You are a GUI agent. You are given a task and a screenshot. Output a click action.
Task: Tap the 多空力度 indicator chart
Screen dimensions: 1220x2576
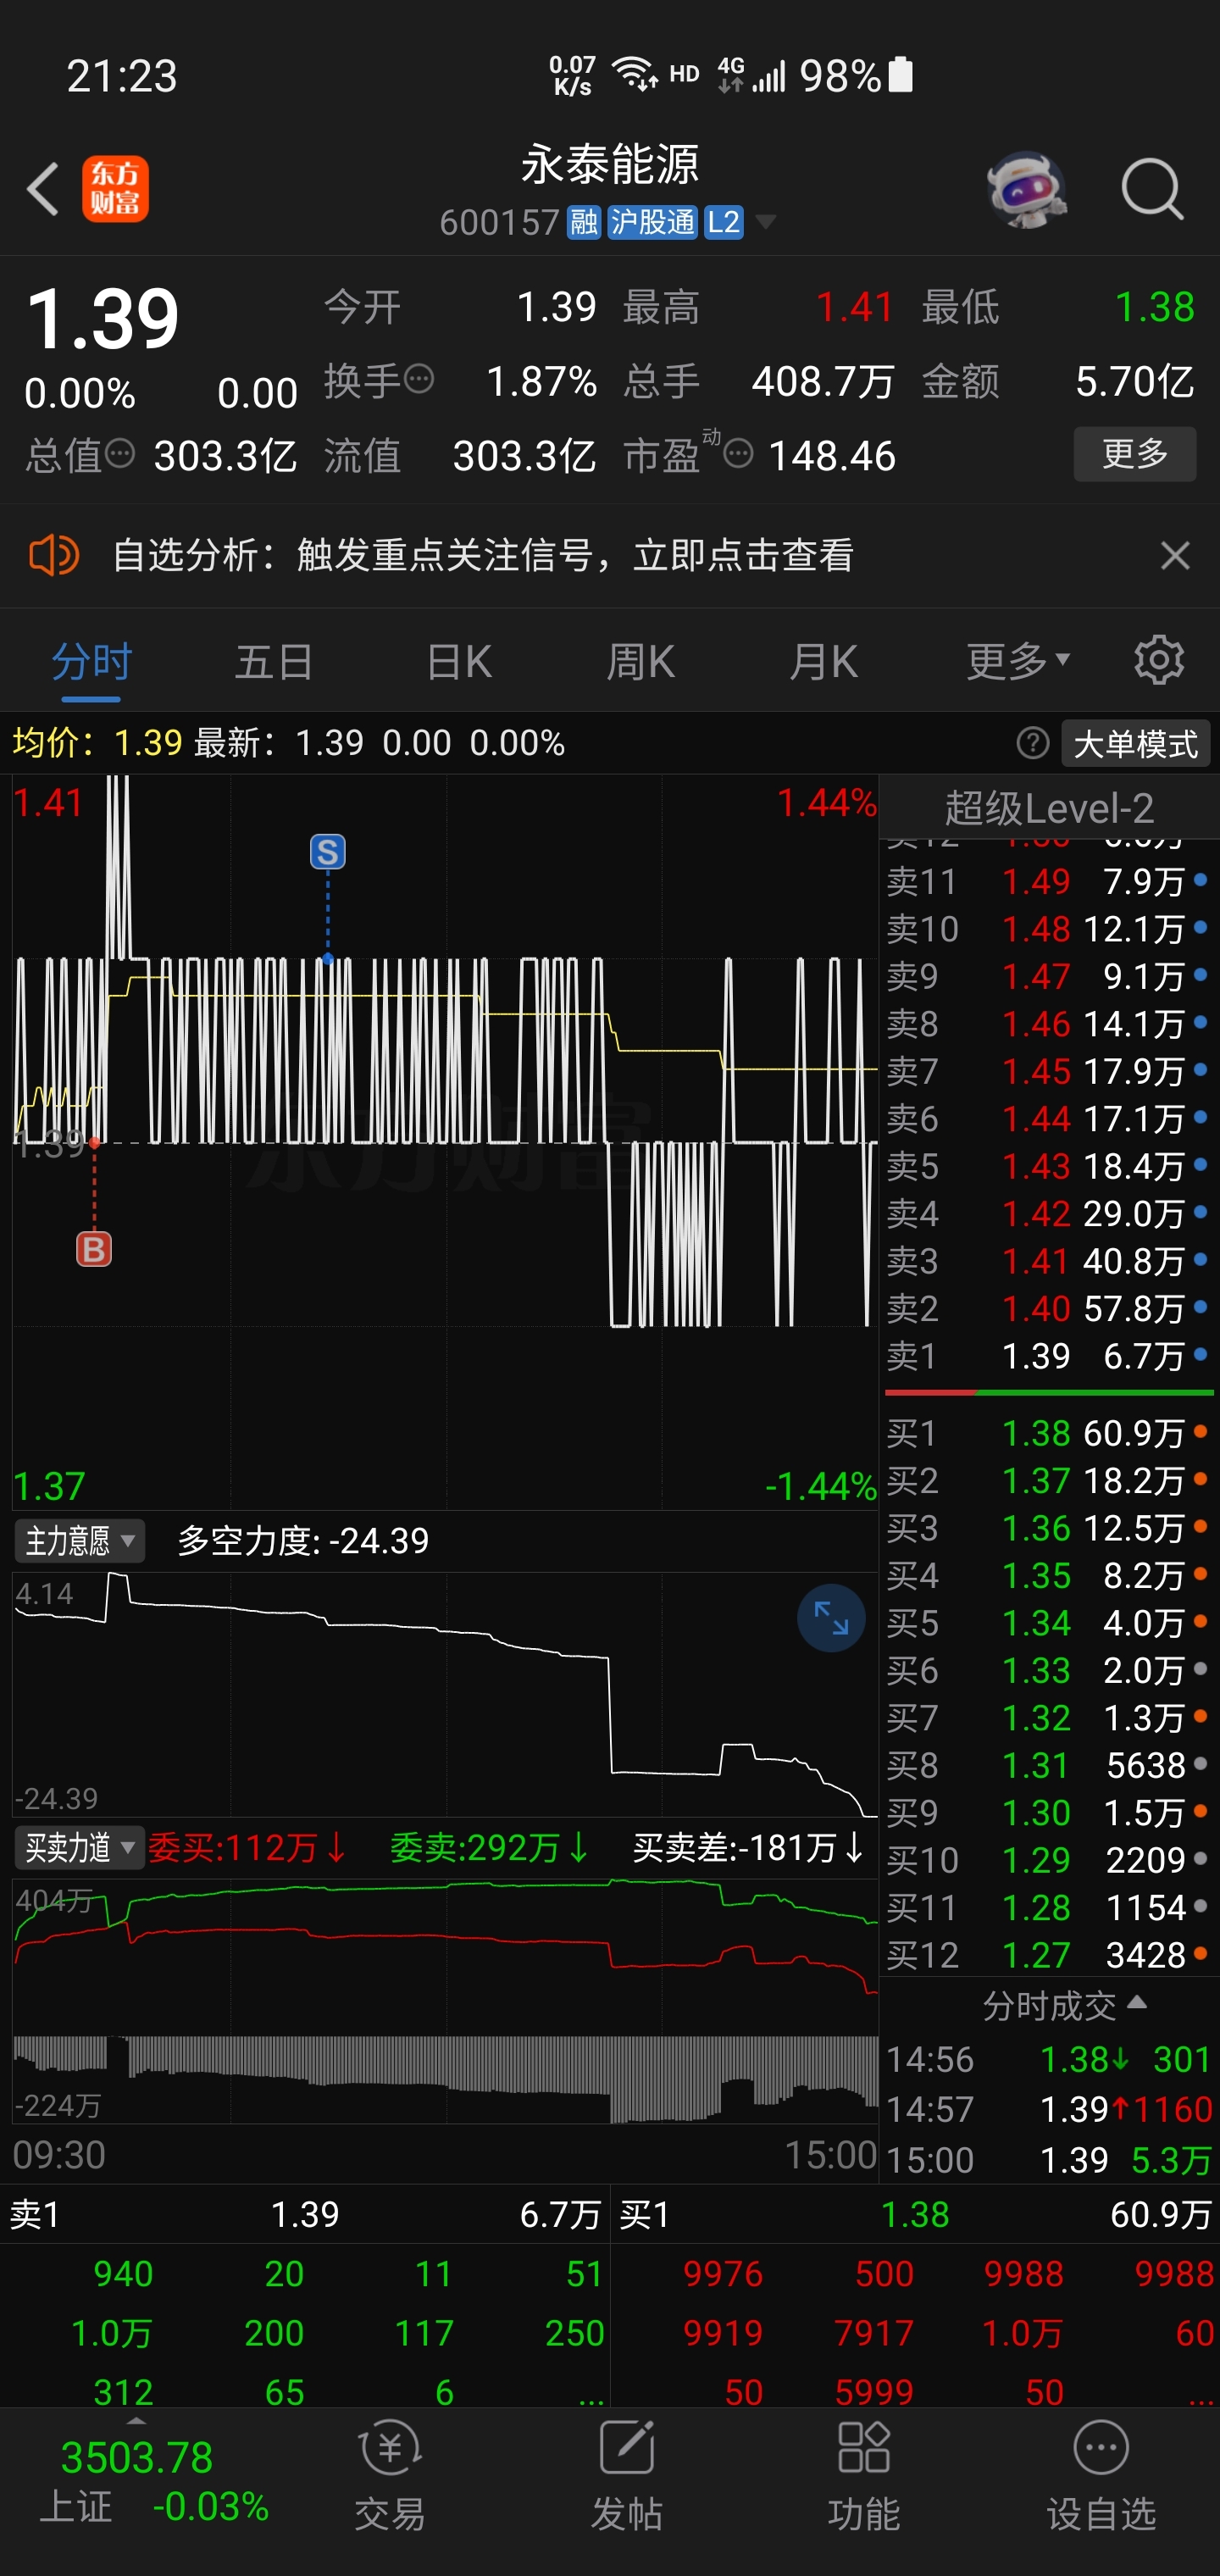[x=445, y=1694]
